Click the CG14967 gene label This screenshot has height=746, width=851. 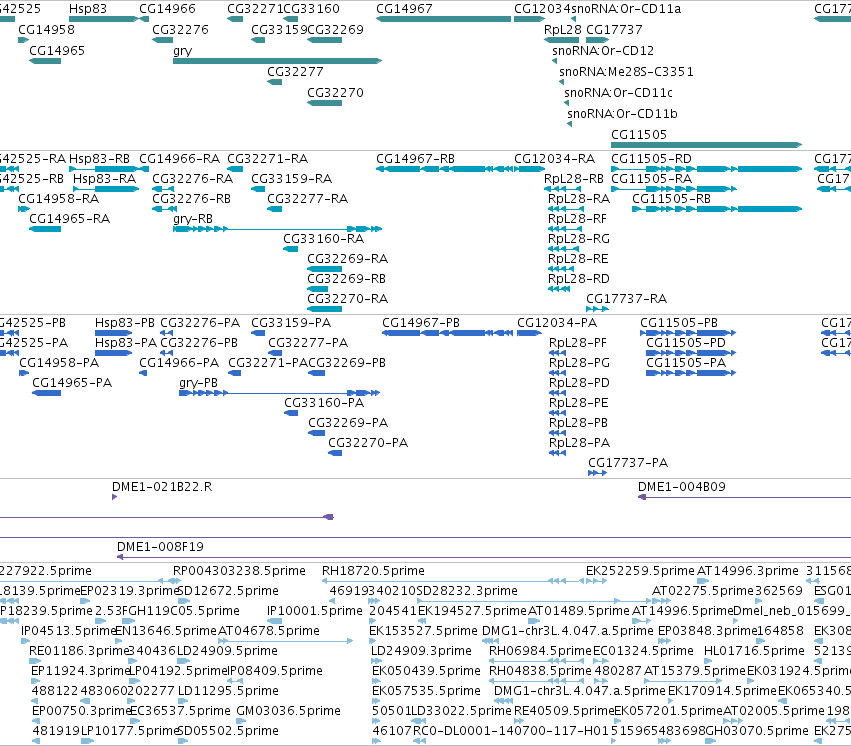[404, 9]
